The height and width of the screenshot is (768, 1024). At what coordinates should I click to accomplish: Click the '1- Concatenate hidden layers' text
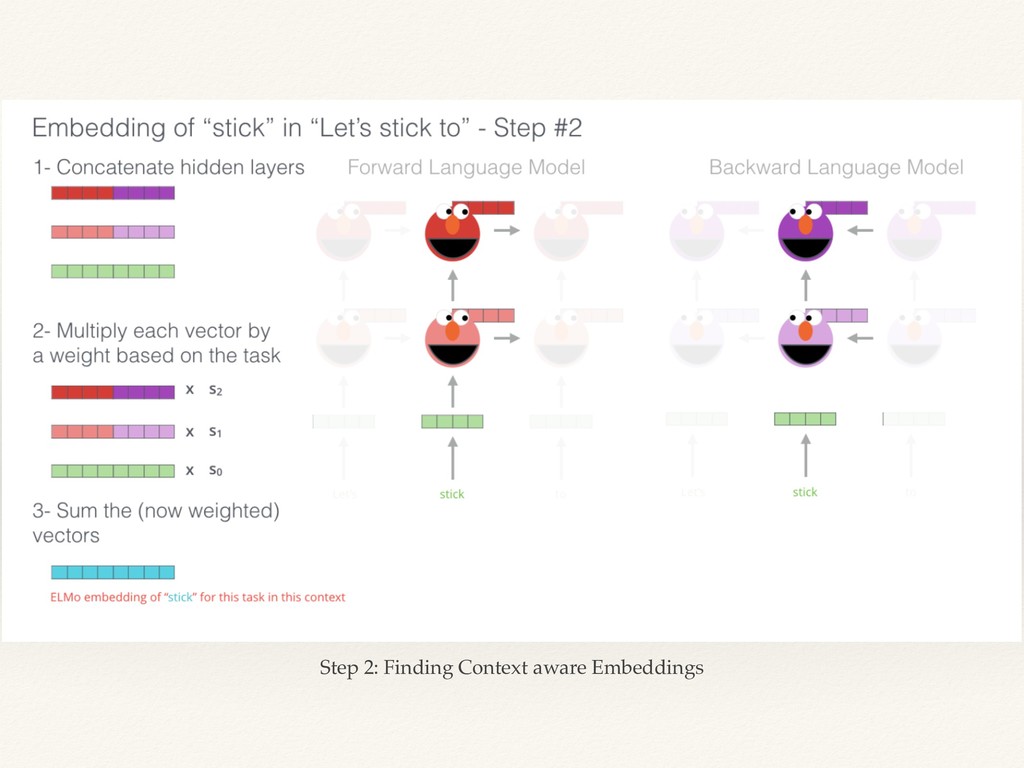coord(168,168)
